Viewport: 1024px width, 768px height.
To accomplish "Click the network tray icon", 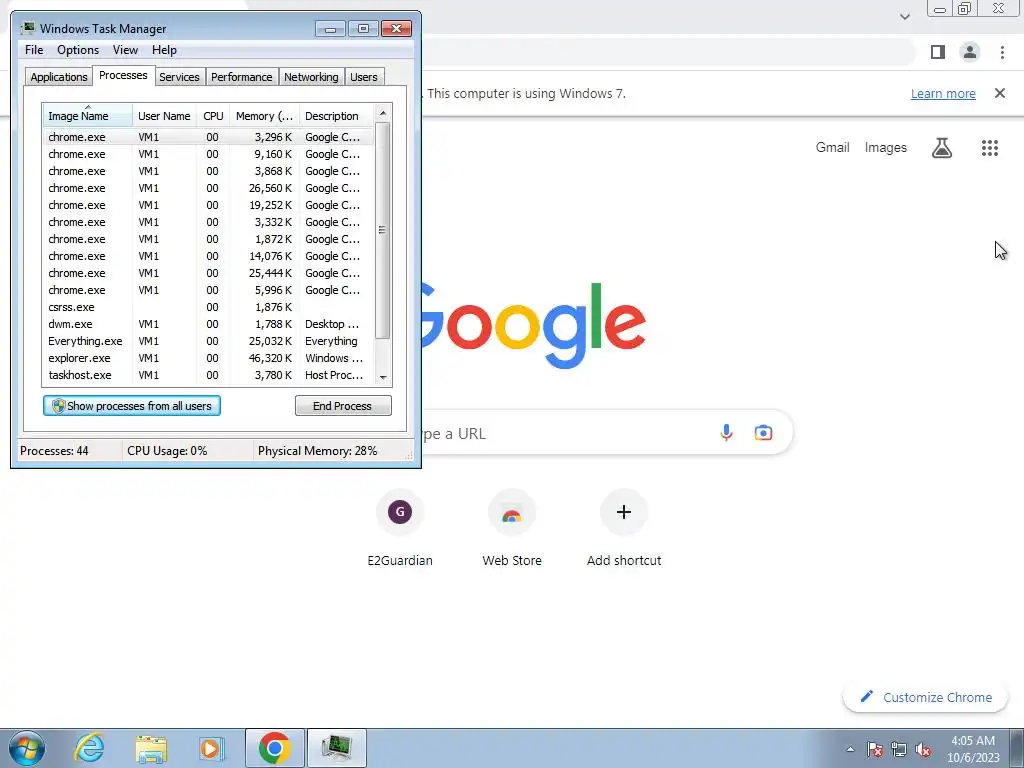I will point(899,749).
